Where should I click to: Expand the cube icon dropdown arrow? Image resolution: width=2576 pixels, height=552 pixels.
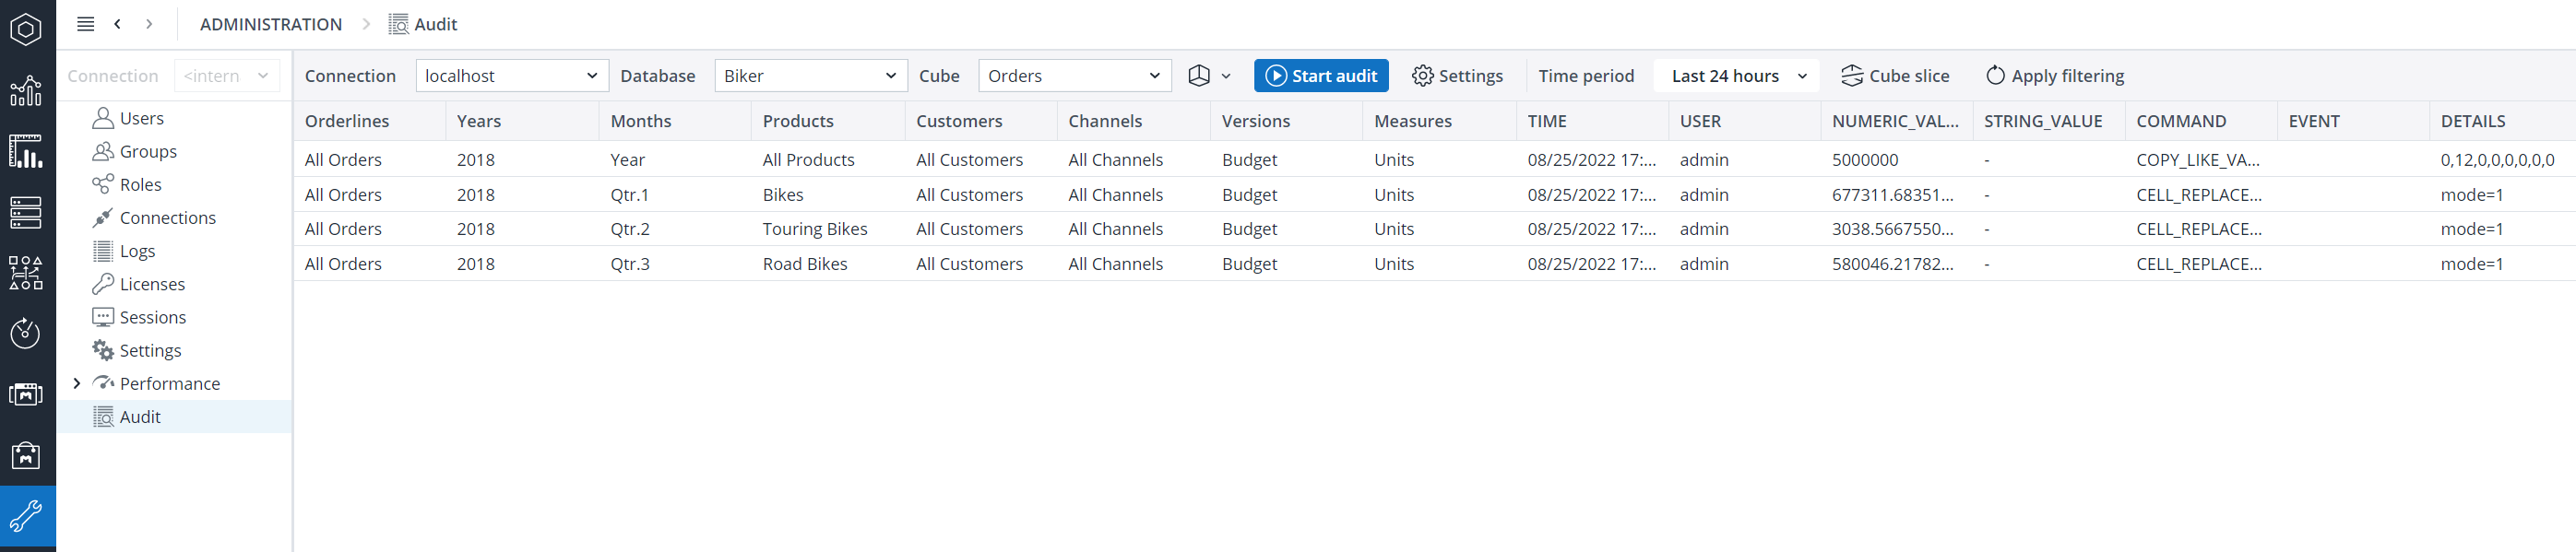click(1226, 76)
